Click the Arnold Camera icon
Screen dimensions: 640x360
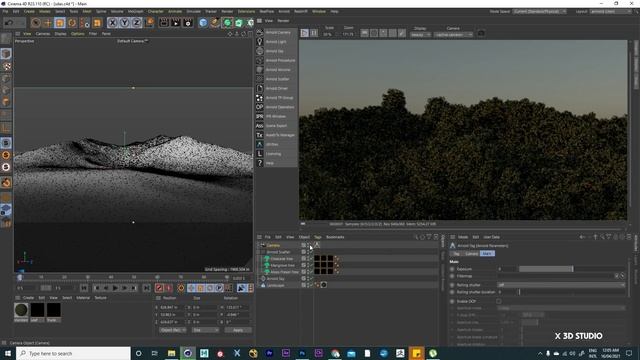260,32
